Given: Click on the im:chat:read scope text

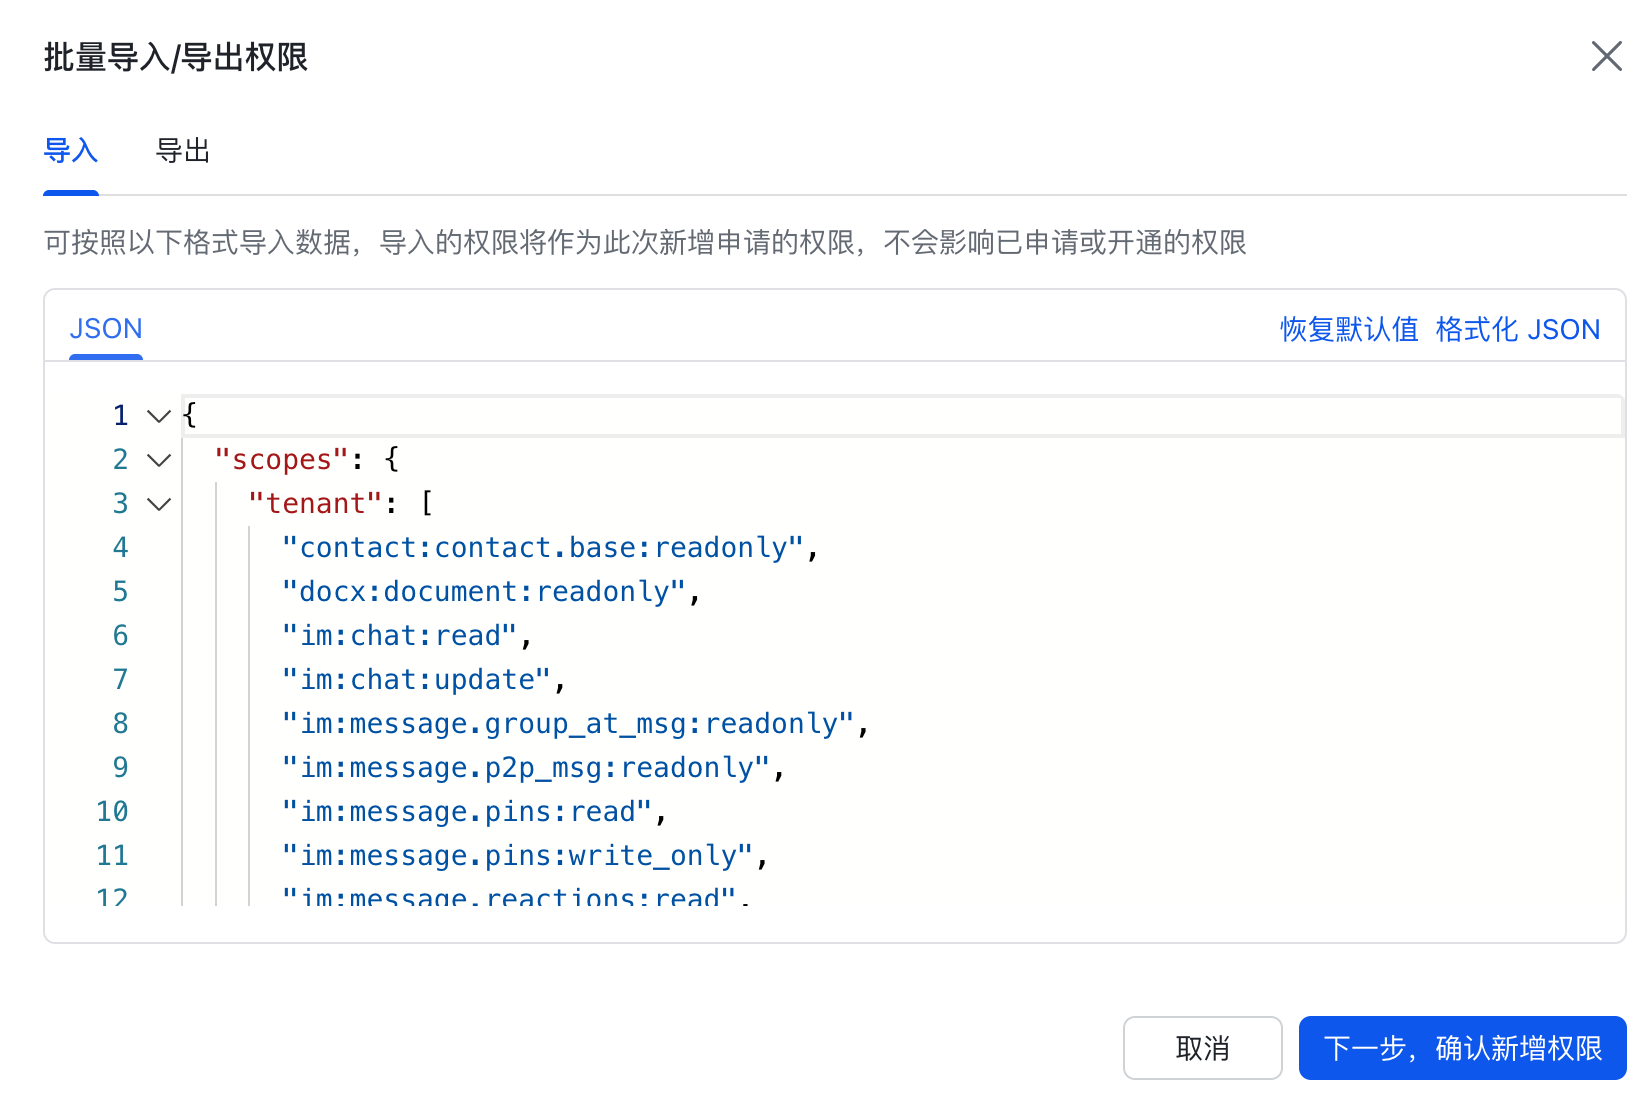Looking at the screenshot, I should 399,636.
